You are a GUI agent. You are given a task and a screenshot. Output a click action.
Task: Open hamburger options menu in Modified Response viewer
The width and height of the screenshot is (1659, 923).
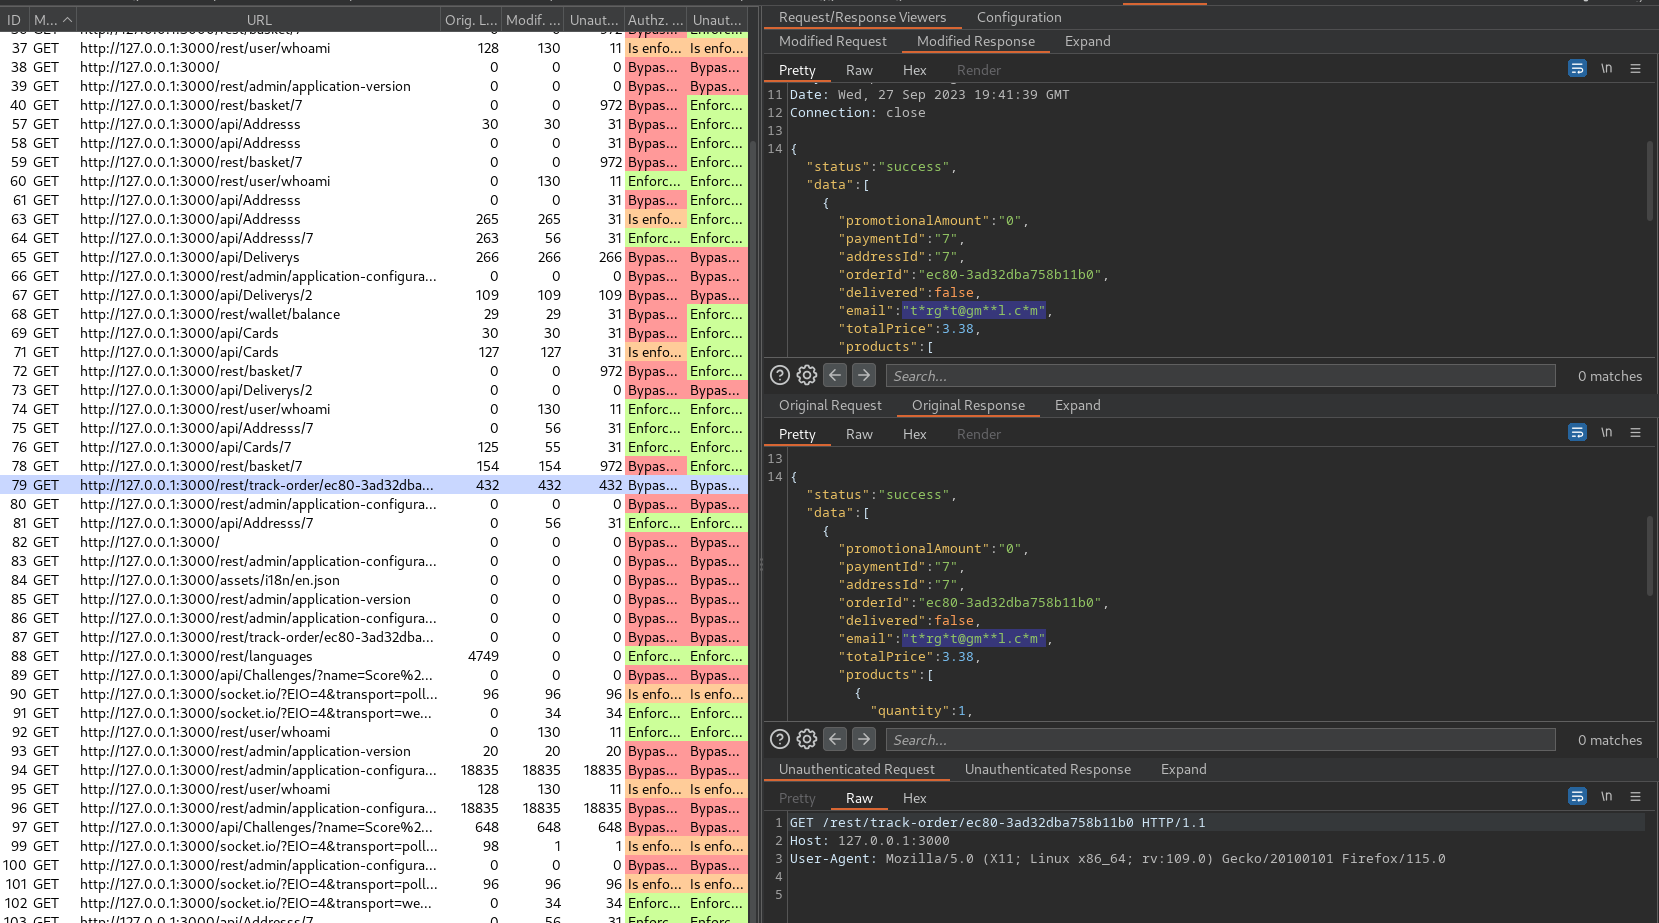pyautogui.click(x=1636, y=69)
